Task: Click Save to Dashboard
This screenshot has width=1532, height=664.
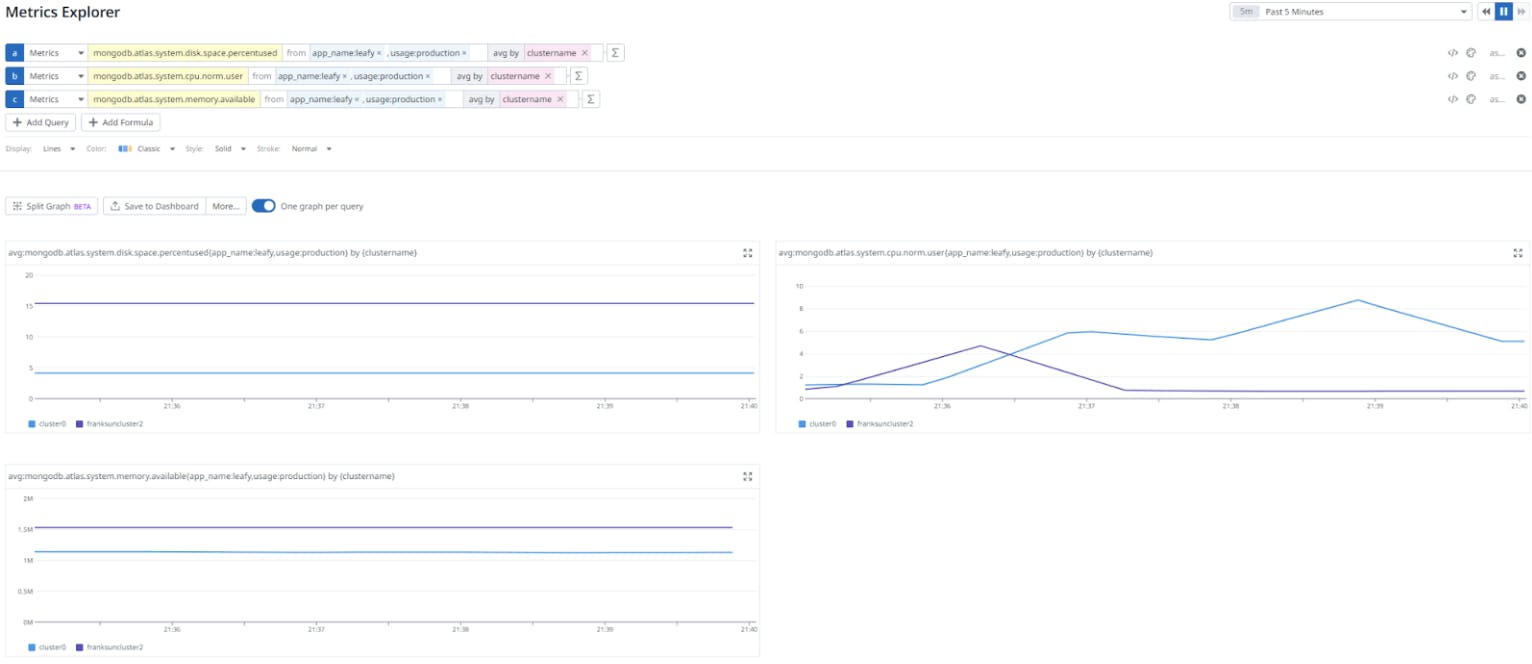Action: click(153, 205)
